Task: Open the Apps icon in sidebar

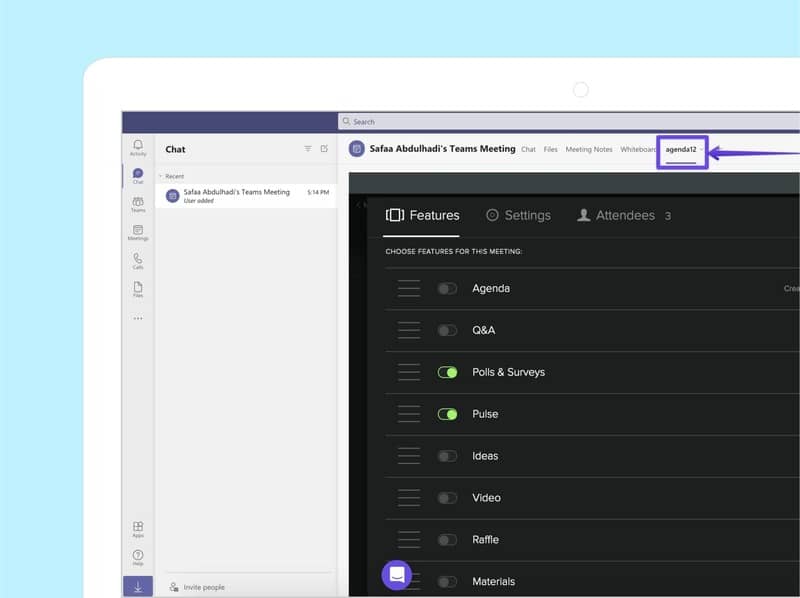Action: (x=138, y=529)
